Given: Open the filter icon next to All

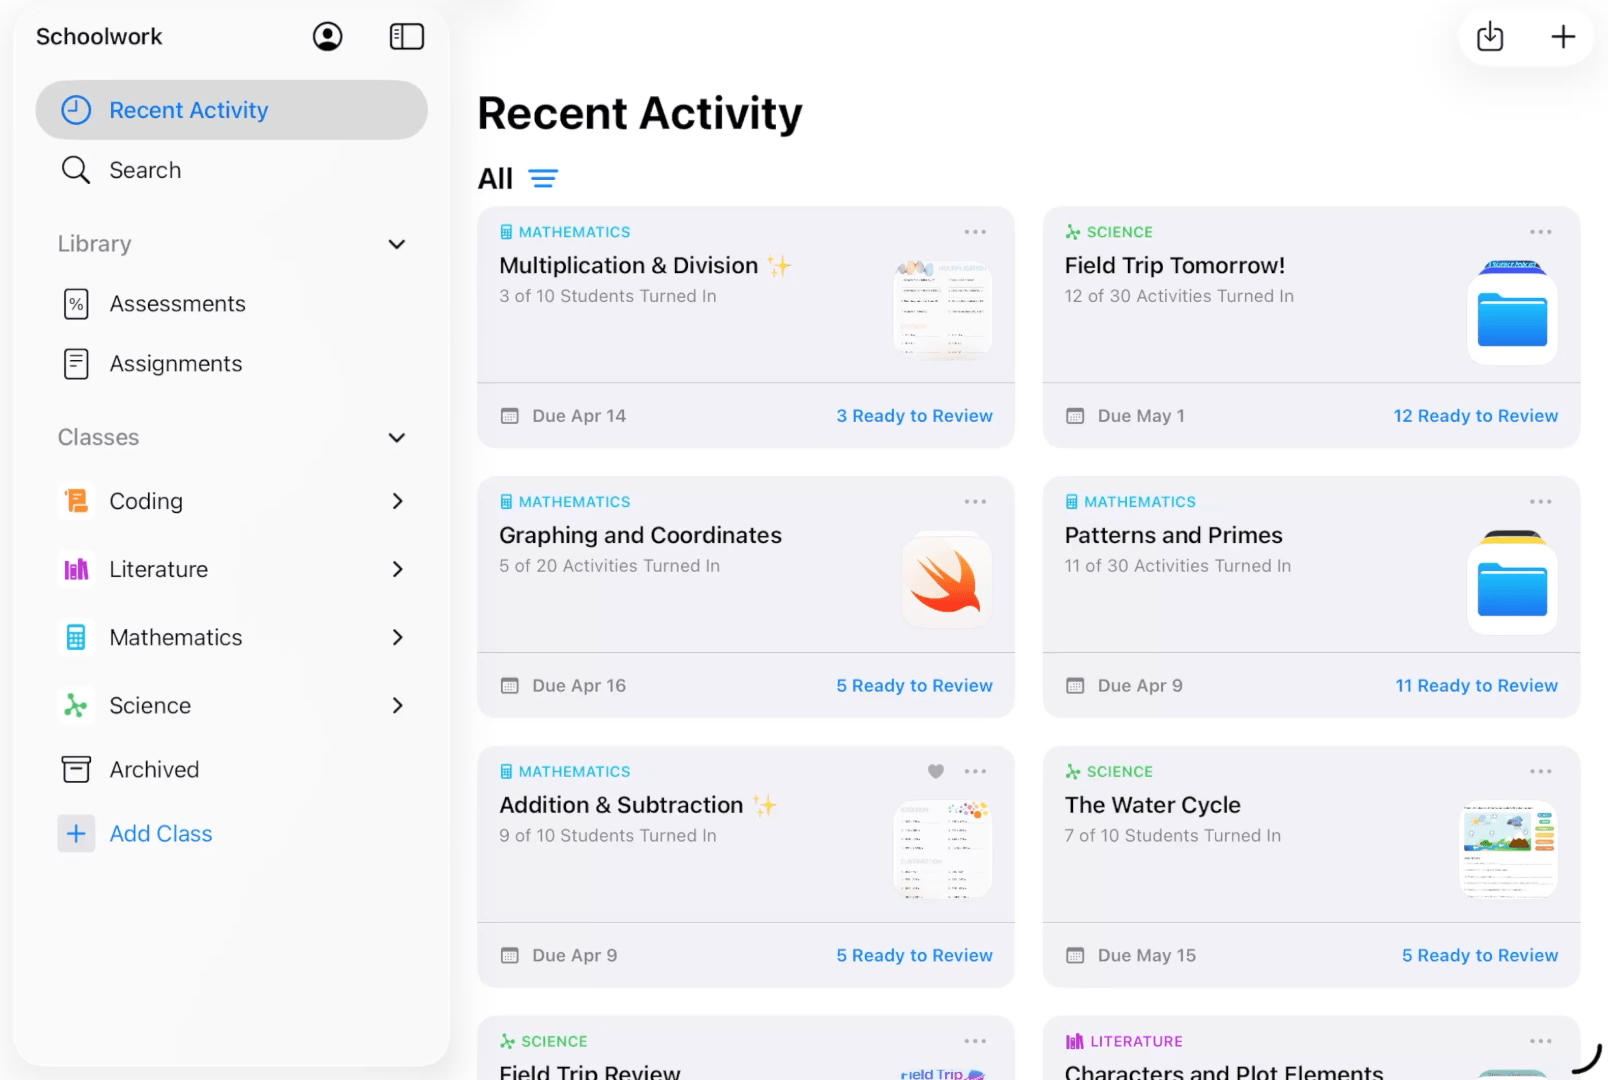Looking at the screenshot, I should tap(543, 178).
